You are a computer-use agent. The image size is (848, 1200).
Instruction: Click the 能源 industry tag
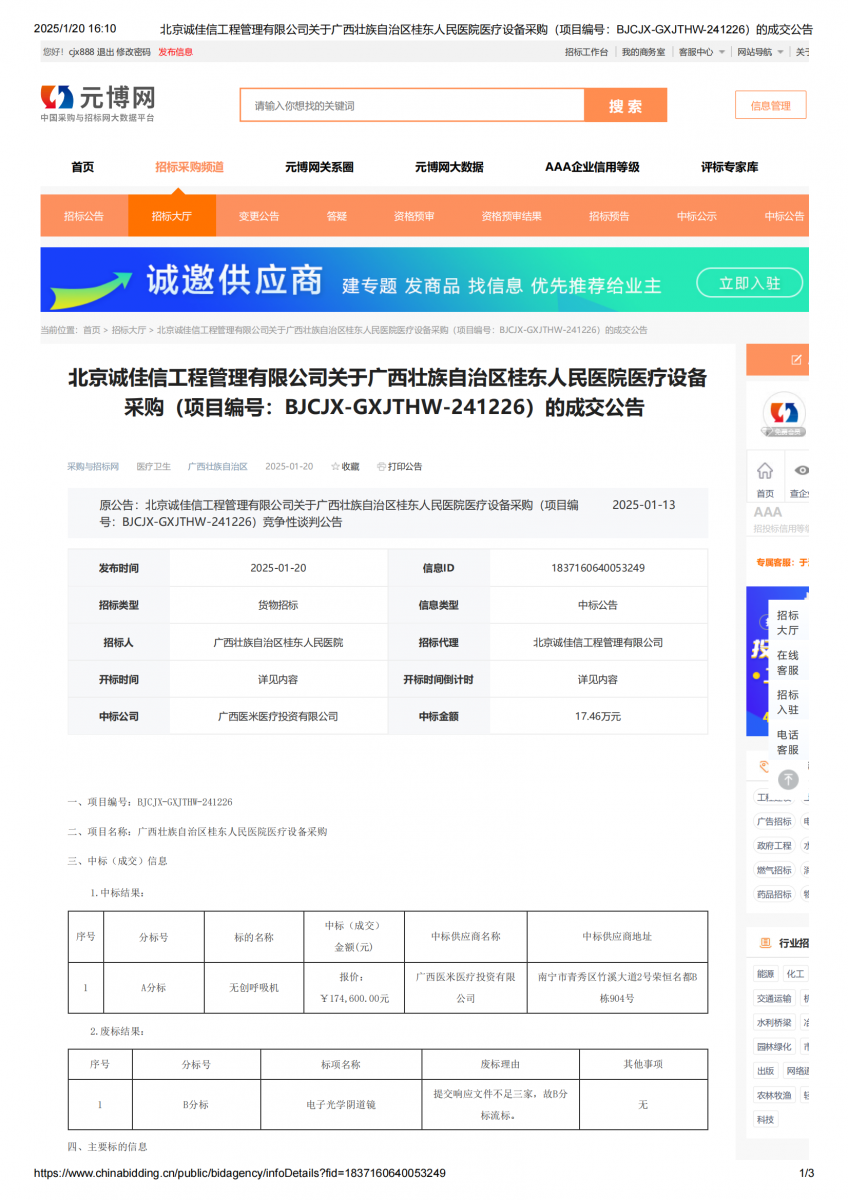(x=766, y=974)
